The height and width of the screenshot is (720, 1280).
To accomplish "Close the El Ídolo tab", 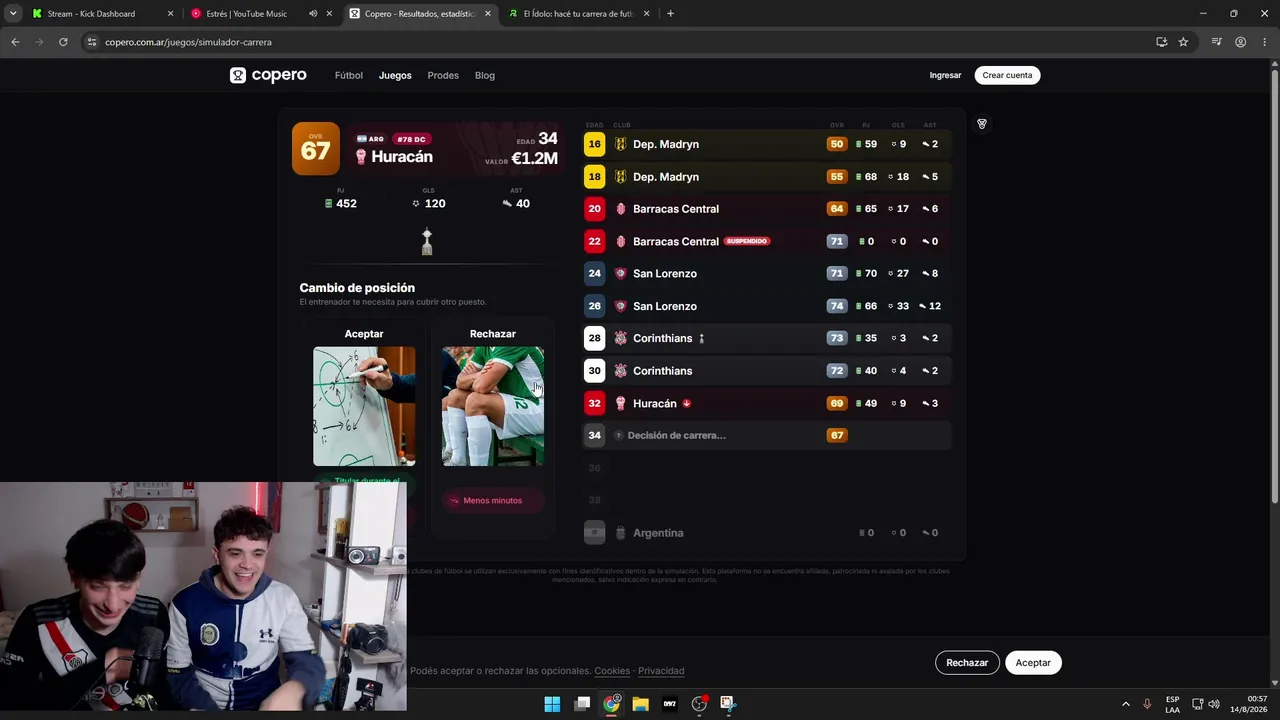I will 646,14.
